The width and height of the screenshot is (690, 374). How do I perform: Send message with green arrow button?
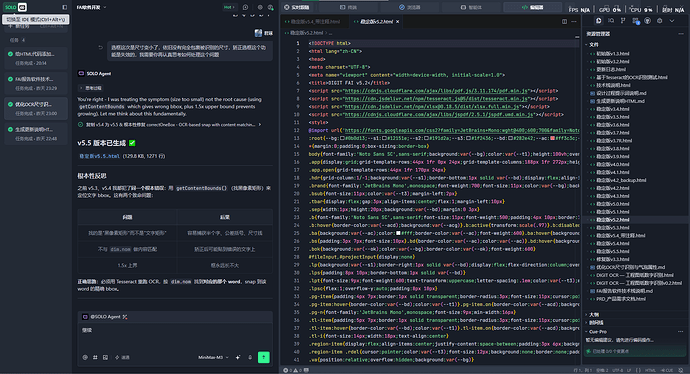pos(264,357)
